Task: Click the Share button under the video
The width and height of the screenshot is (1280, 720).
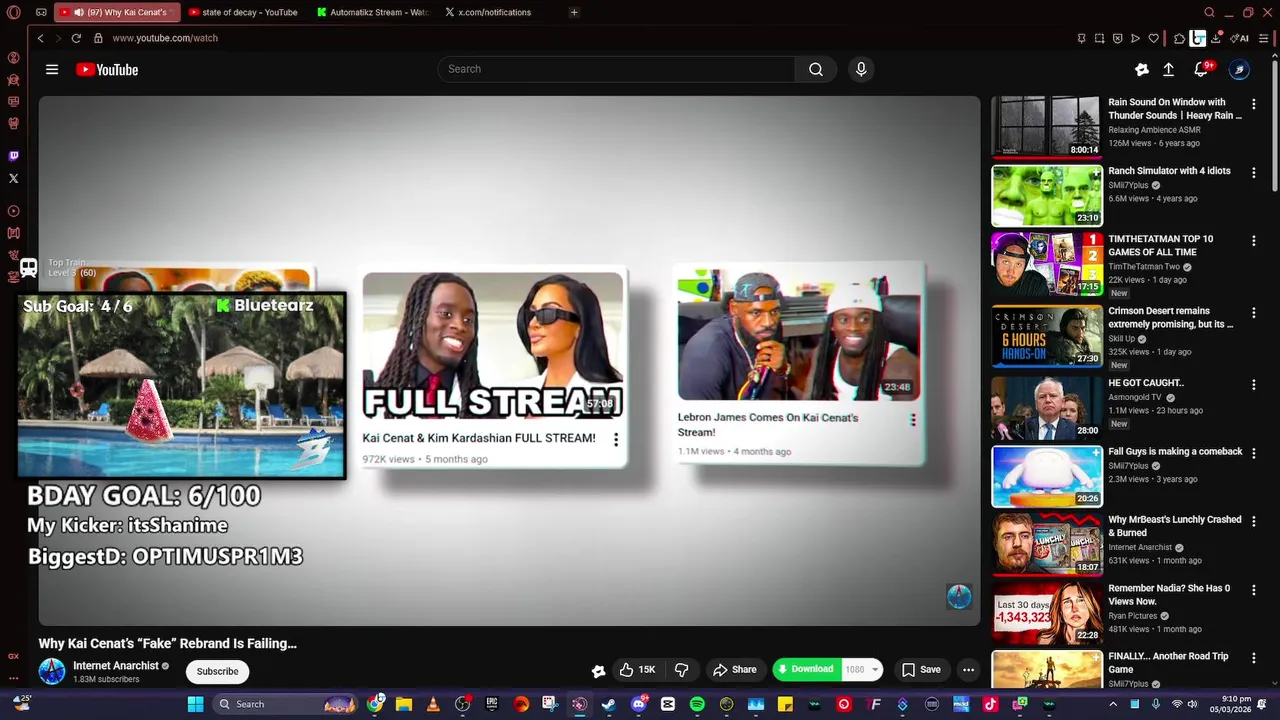Action: tap(734, 669)
